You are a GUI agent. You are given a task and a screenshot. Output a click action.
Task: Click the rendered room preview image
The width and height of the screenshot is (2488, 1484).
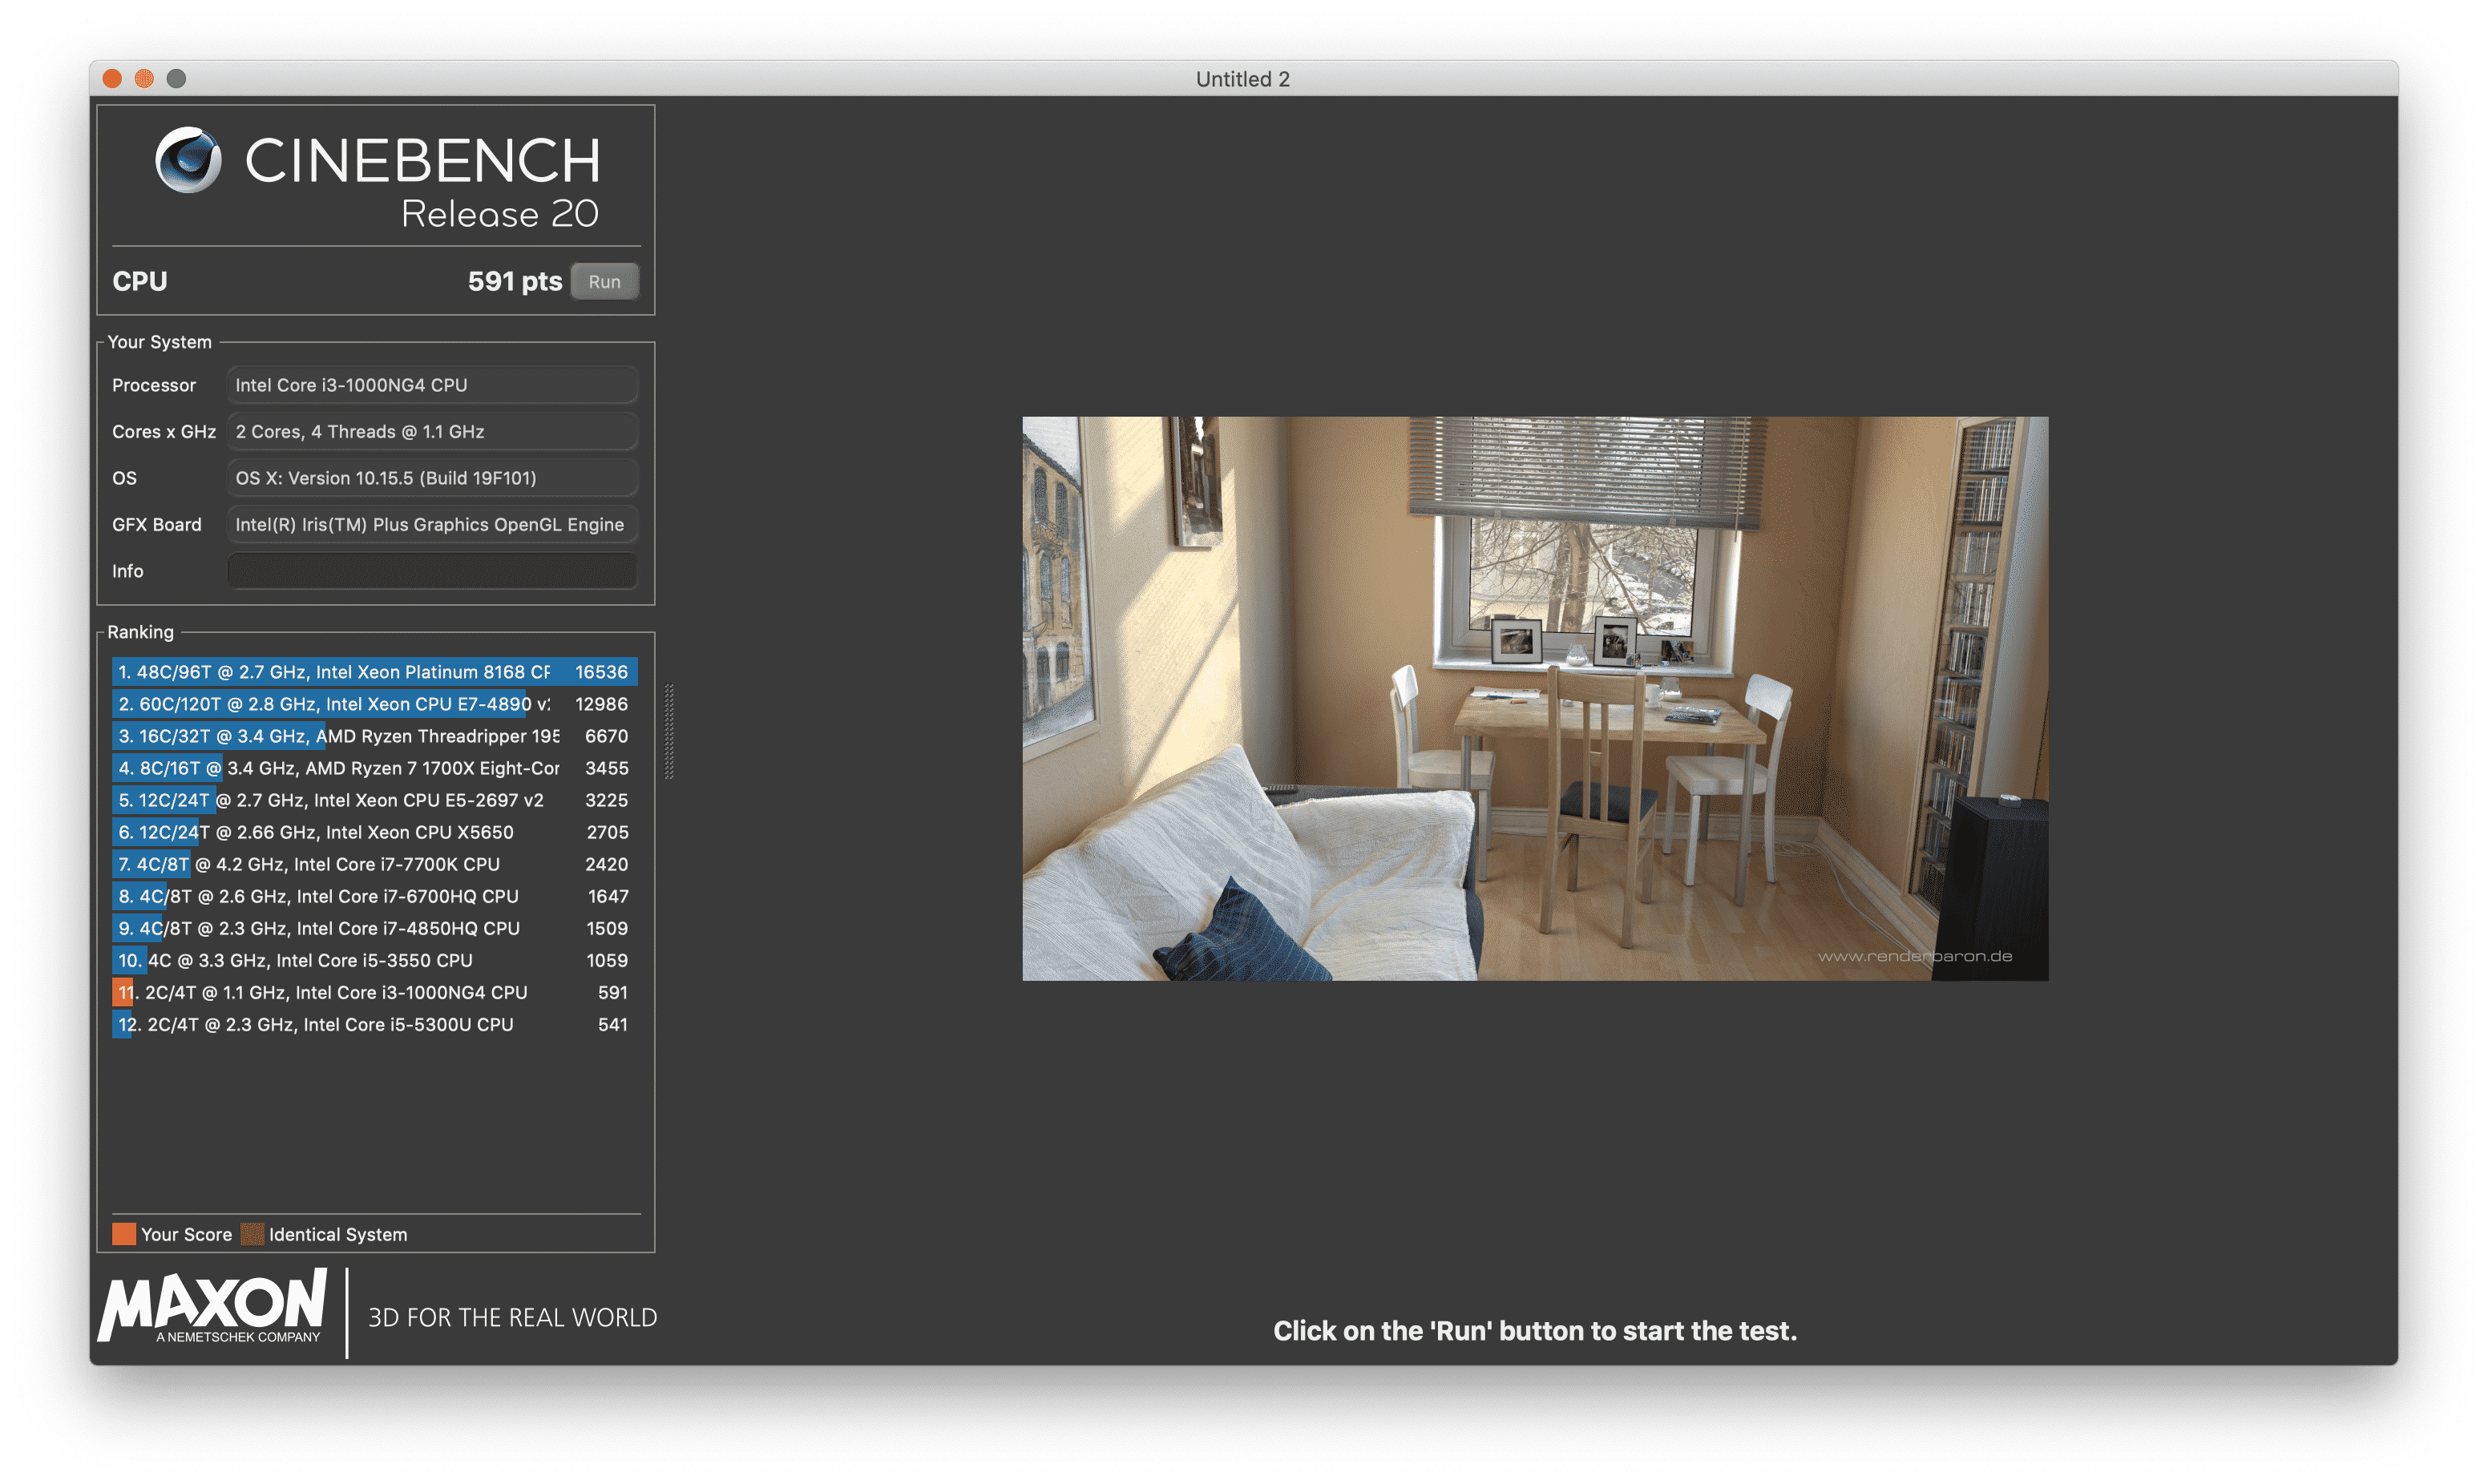click(x=1534, y=698)
